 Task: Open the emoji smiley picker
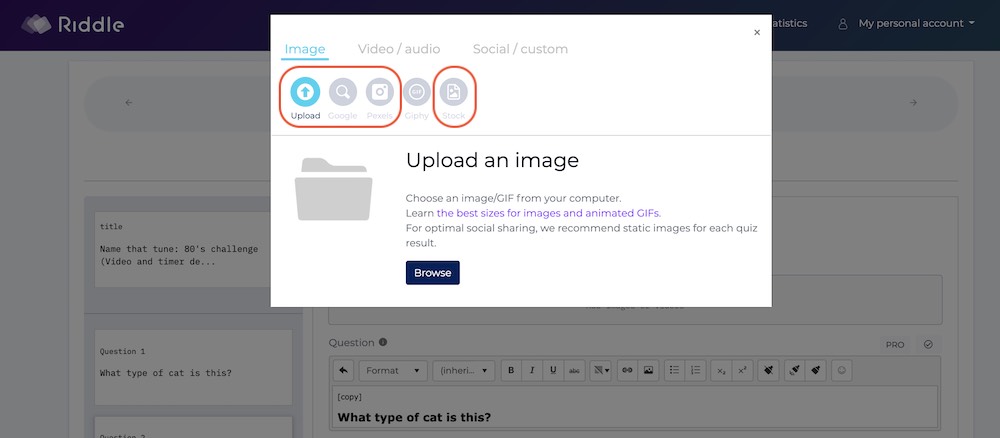(842, 370)
